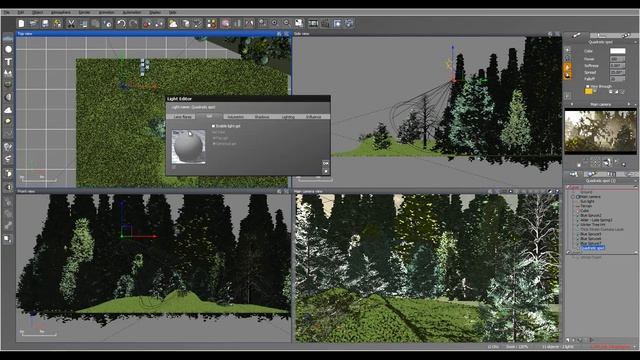
Task: Select Blue Spruce2 in the world browser
Action: pos(591,215)
